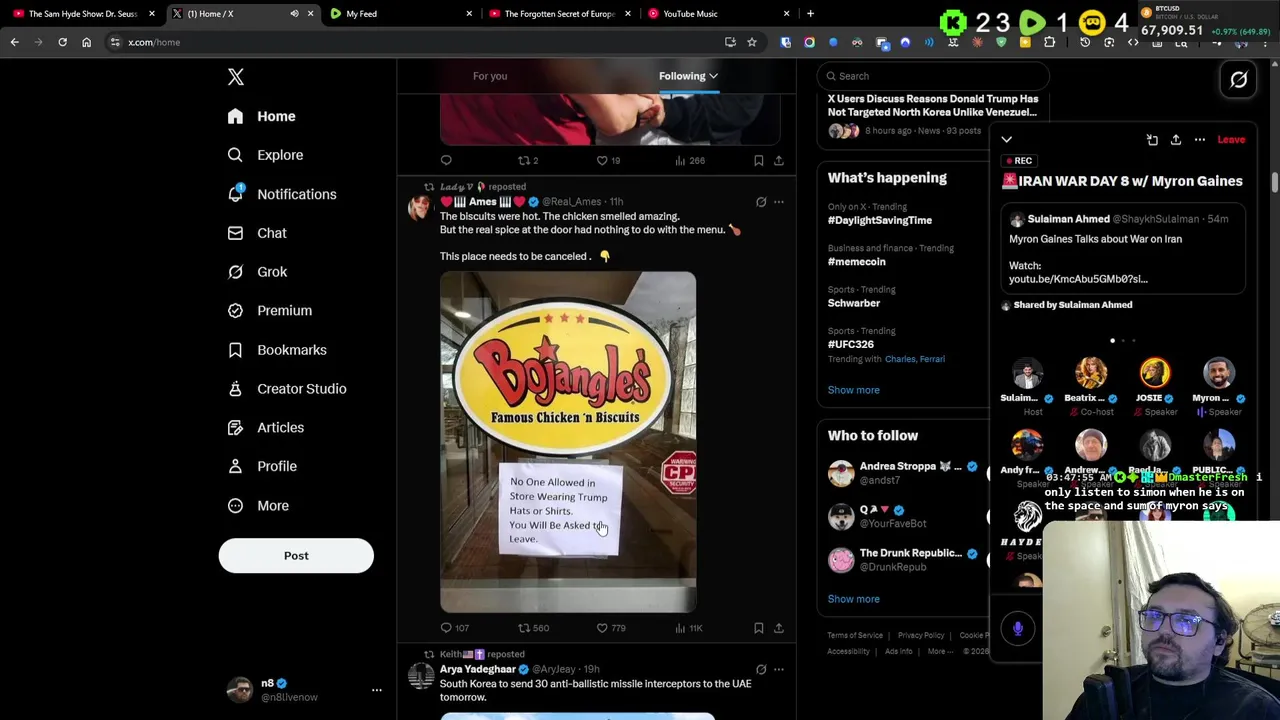Bookmark the top post with 266 views

[x=759, y=160]
